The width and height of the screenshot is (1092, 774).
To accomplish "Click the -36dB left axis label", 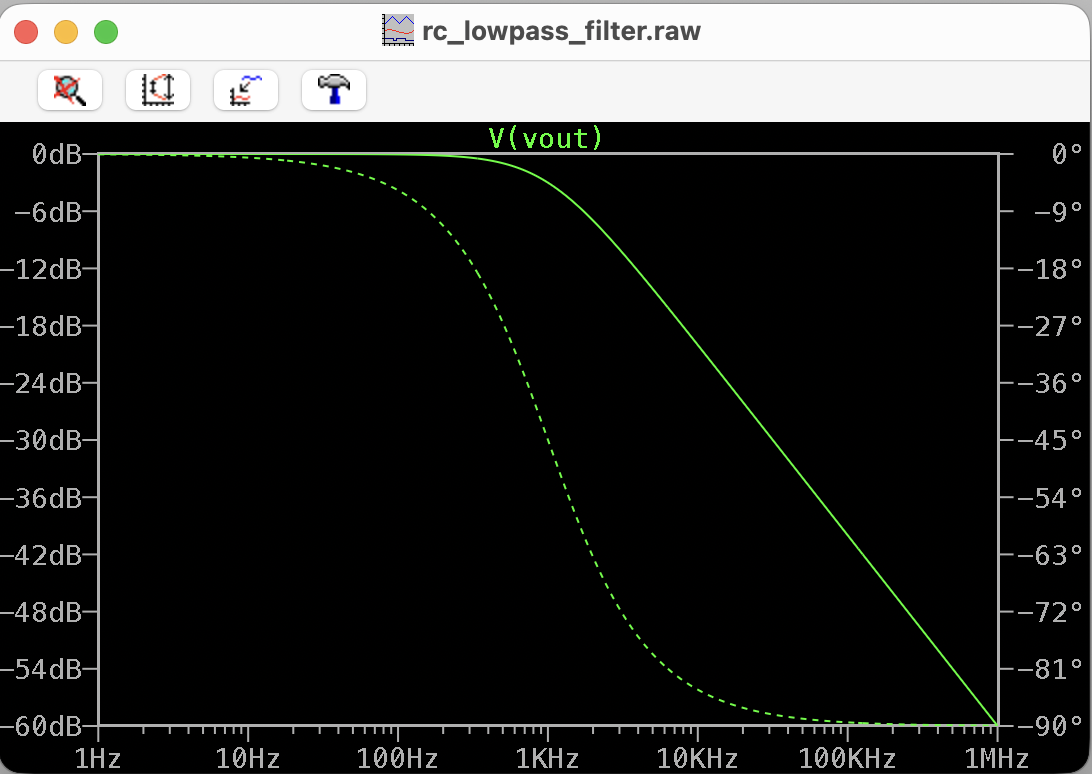I will pos(41,498).
